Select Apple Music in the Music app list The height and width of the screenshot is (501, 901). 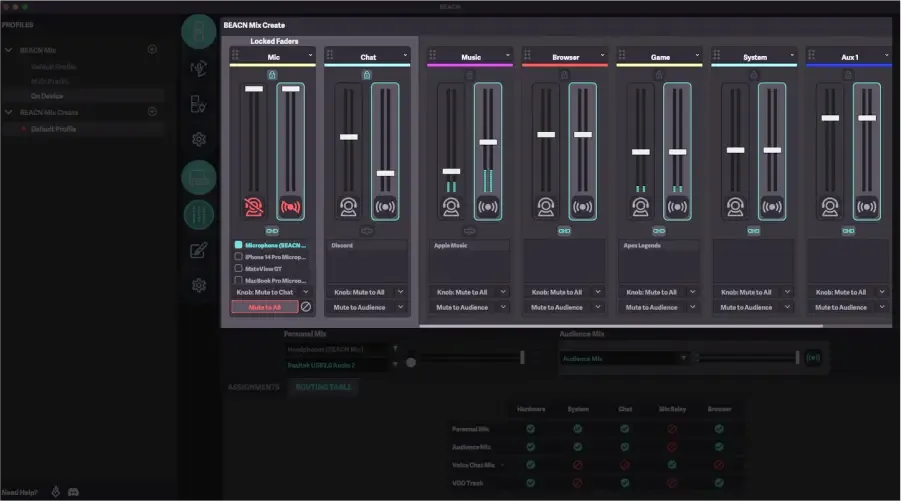pyautogui.click(x=469, y=245)
